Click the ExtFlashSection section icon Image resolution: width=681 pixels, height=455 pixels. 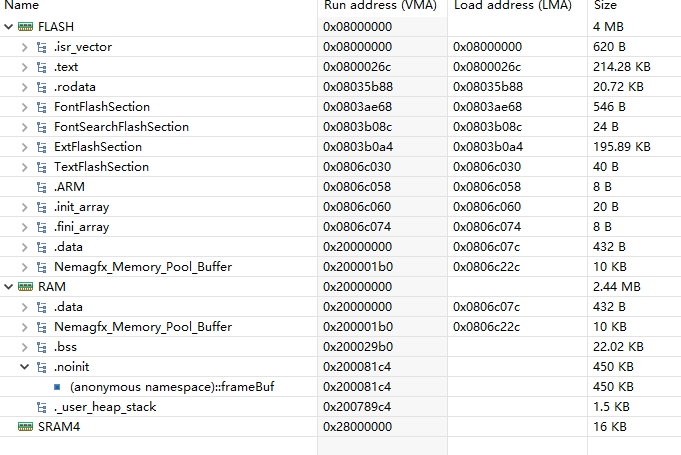point(42,147)
